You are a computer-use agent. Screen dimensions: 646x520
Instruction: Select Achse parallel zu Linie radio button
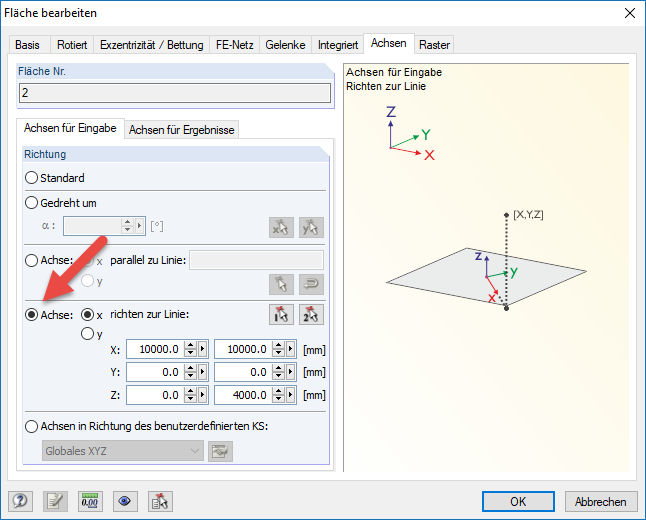point(31,260)
